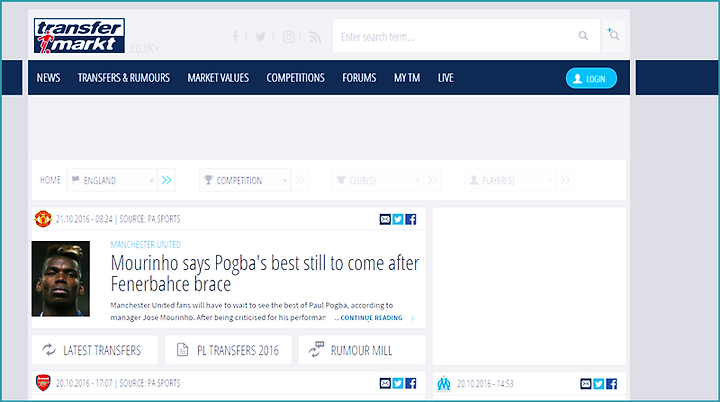The image size is (720, 402).
Task: Share the Mourinho article on Facebook
Action: tap(411, 219)
